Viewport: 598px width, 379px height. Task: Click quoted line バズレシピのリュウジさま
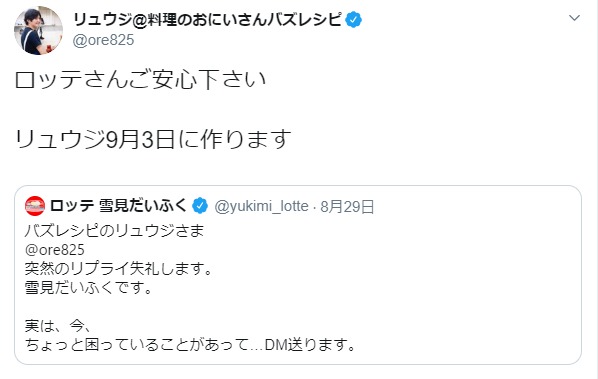pyautogui.click(x=114, y=231)
